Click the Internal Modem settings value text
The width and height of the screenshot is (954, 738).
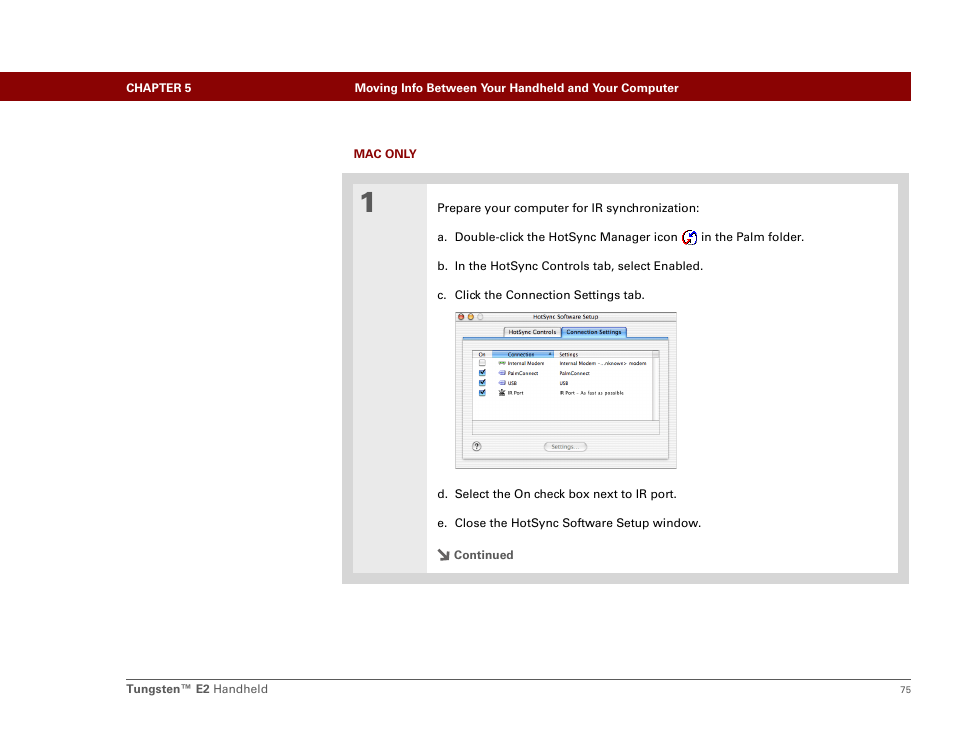click(x=603, y=363)
